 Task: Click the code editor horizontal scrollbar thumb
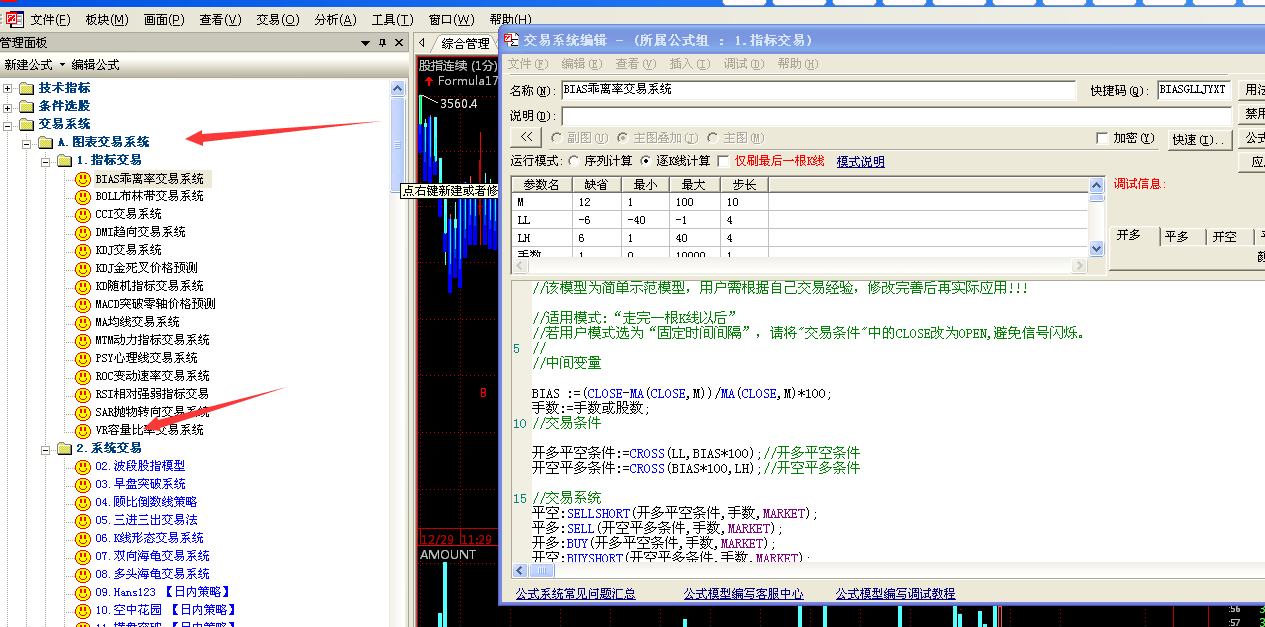[x=543, y=570]
